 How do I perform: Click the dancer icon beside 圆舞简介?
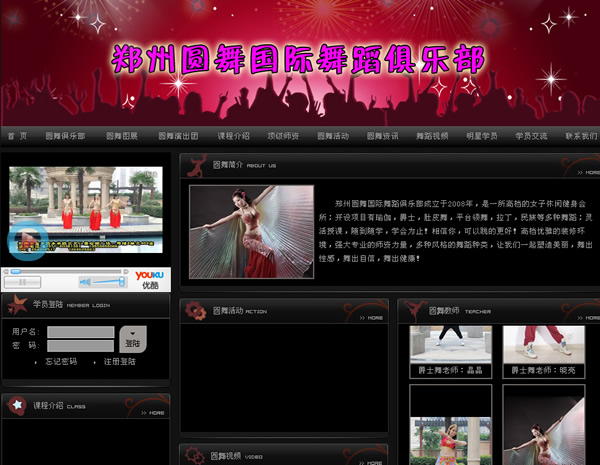197,166
